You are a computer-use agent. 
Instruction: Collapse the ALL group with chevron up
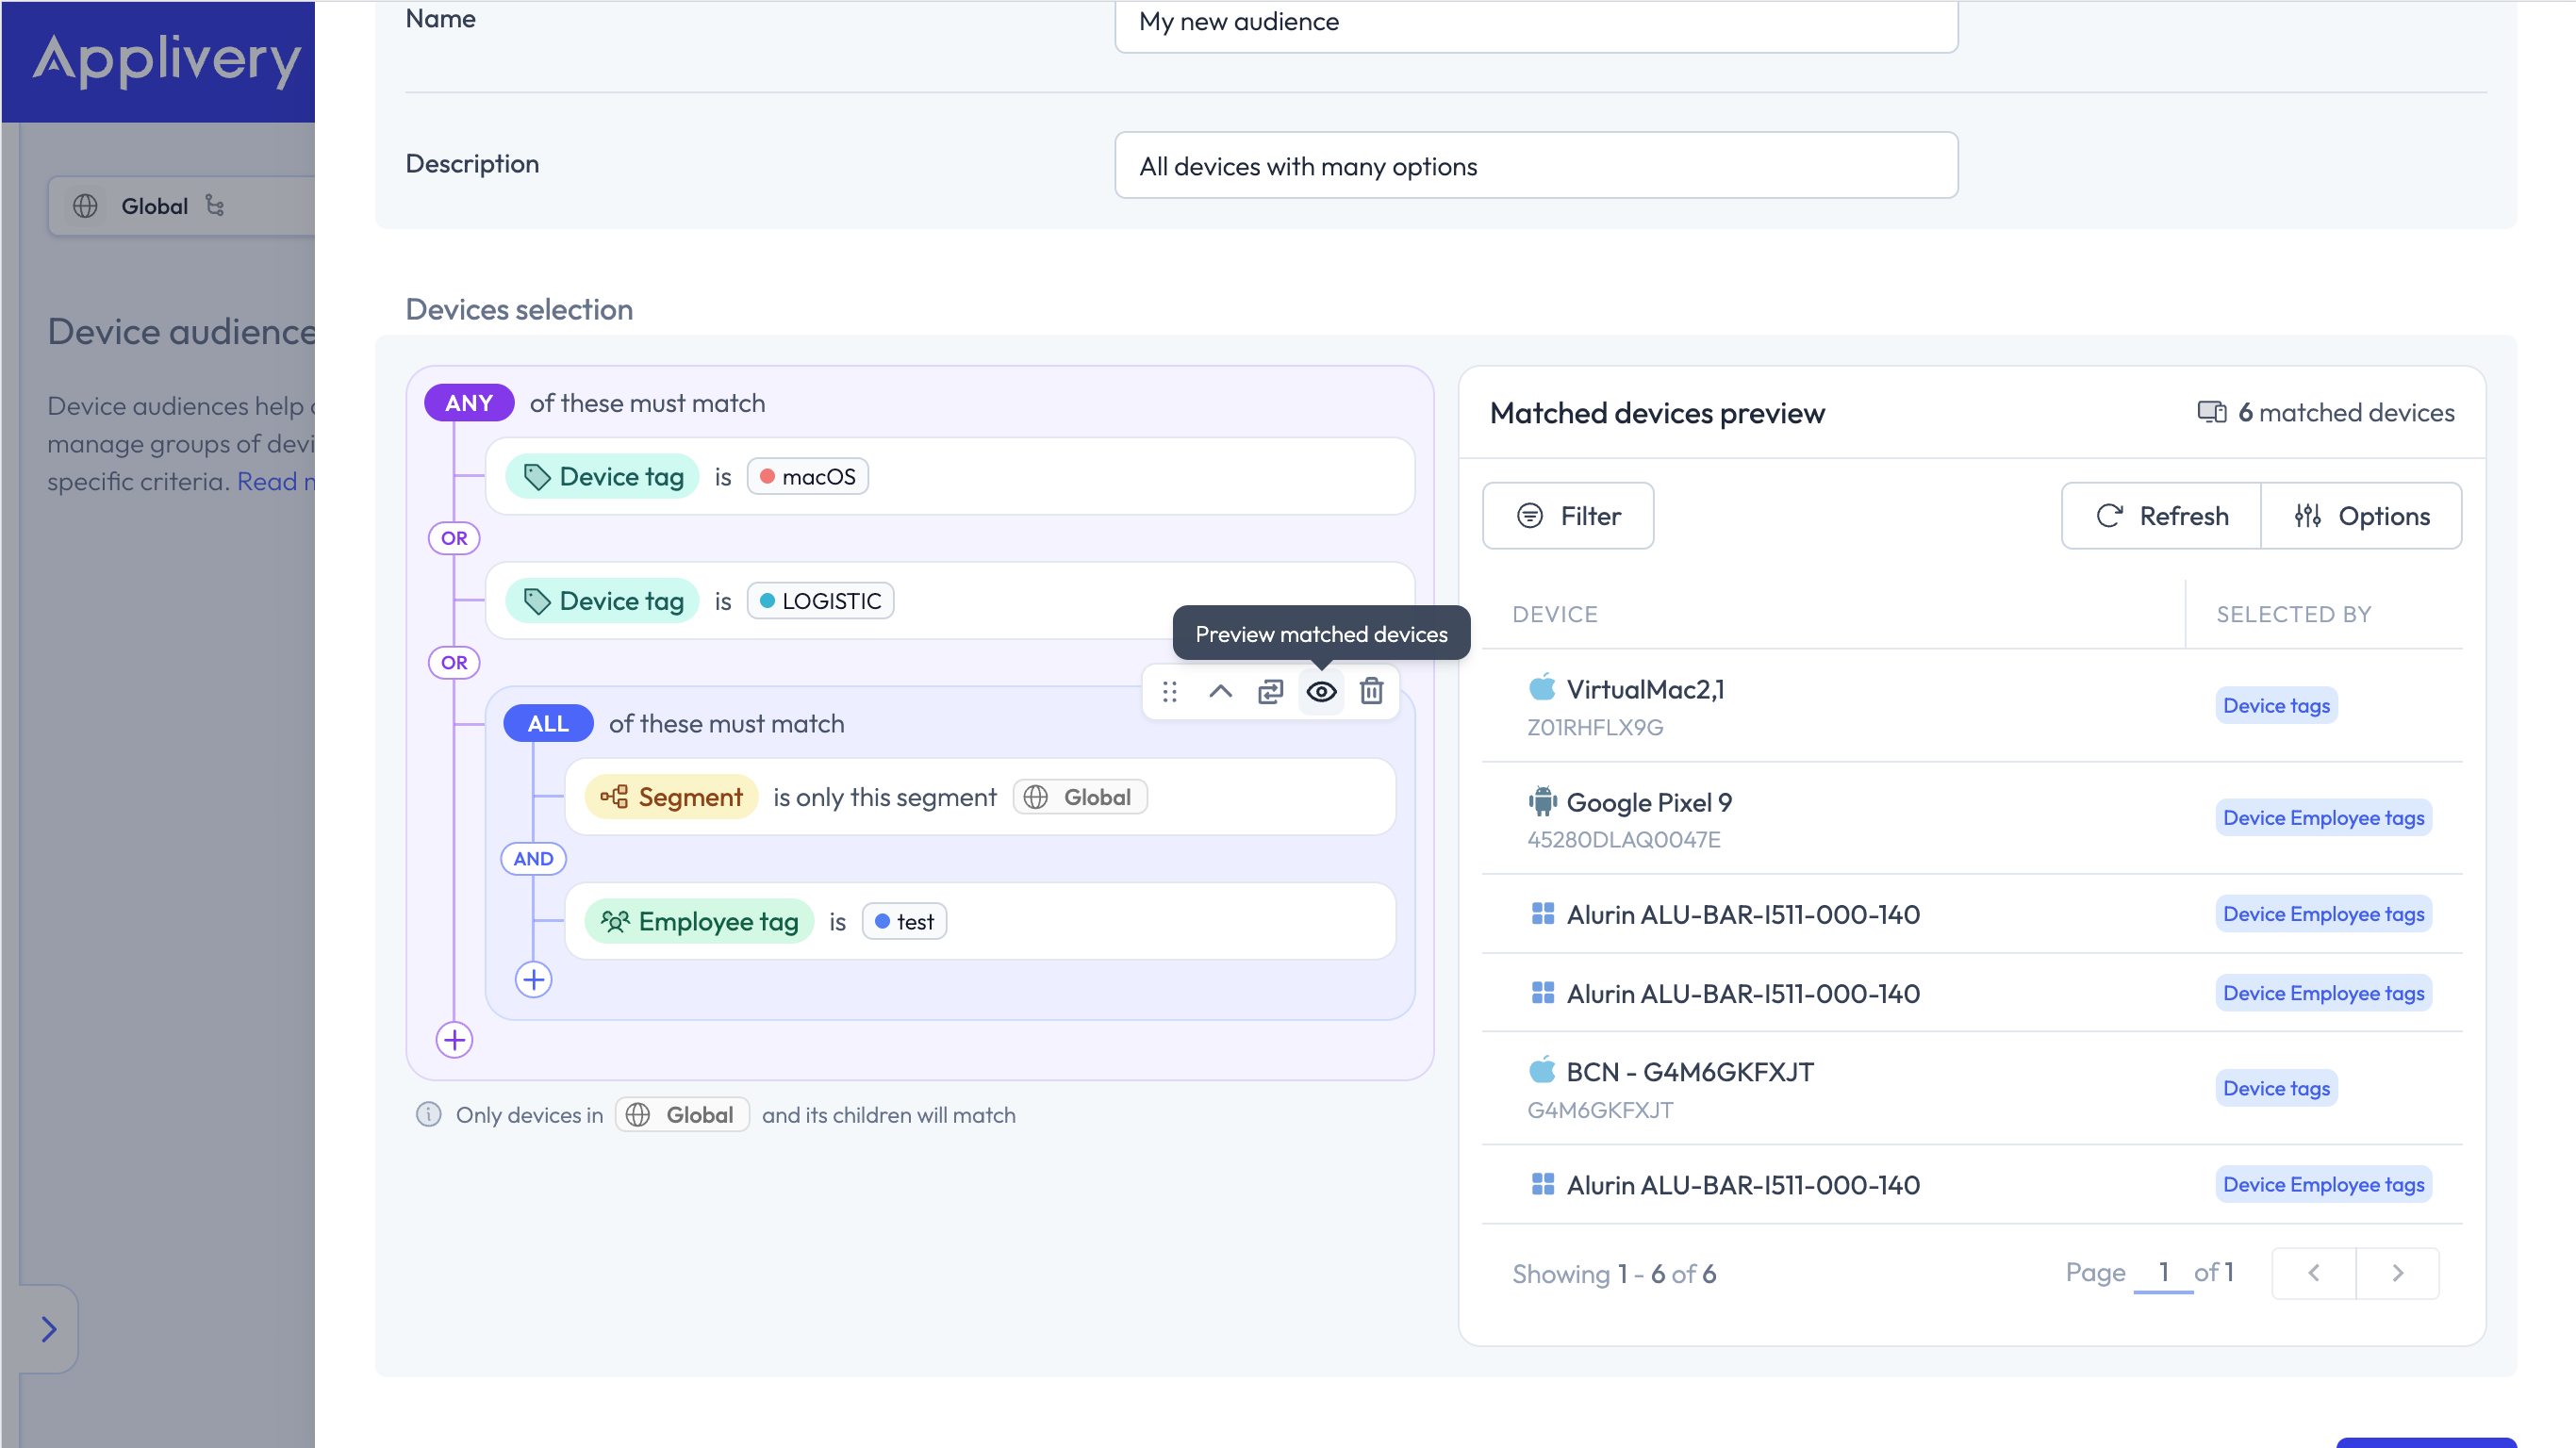point(1220,691)
